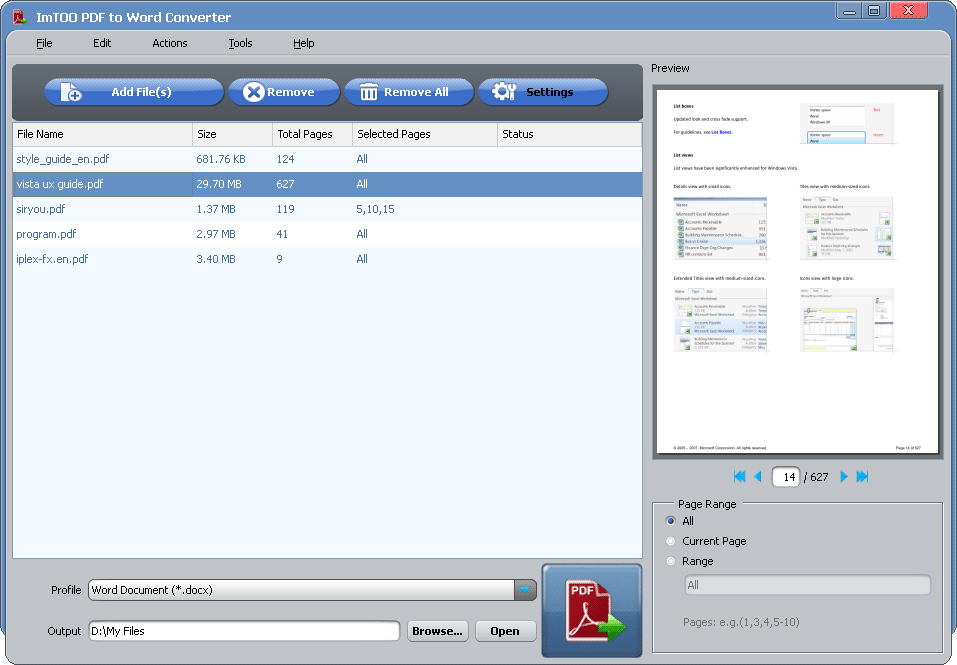Click the Browse... button
Image resolution: width=957 pixels, height=665 pixels.
coord(438,631)
